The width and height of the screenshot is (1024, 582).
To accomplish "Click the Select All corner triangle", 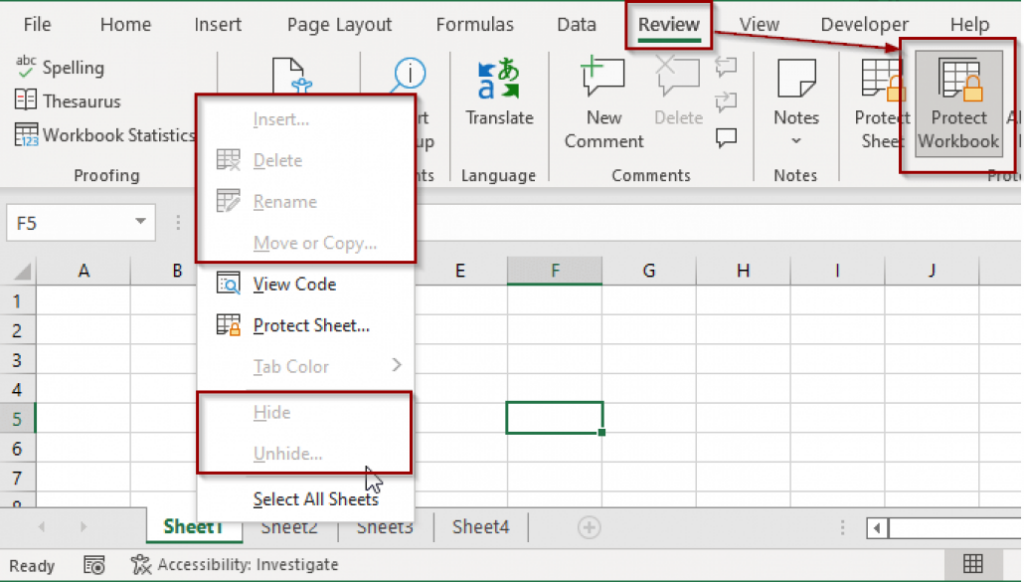I will [x=22, y=270].
